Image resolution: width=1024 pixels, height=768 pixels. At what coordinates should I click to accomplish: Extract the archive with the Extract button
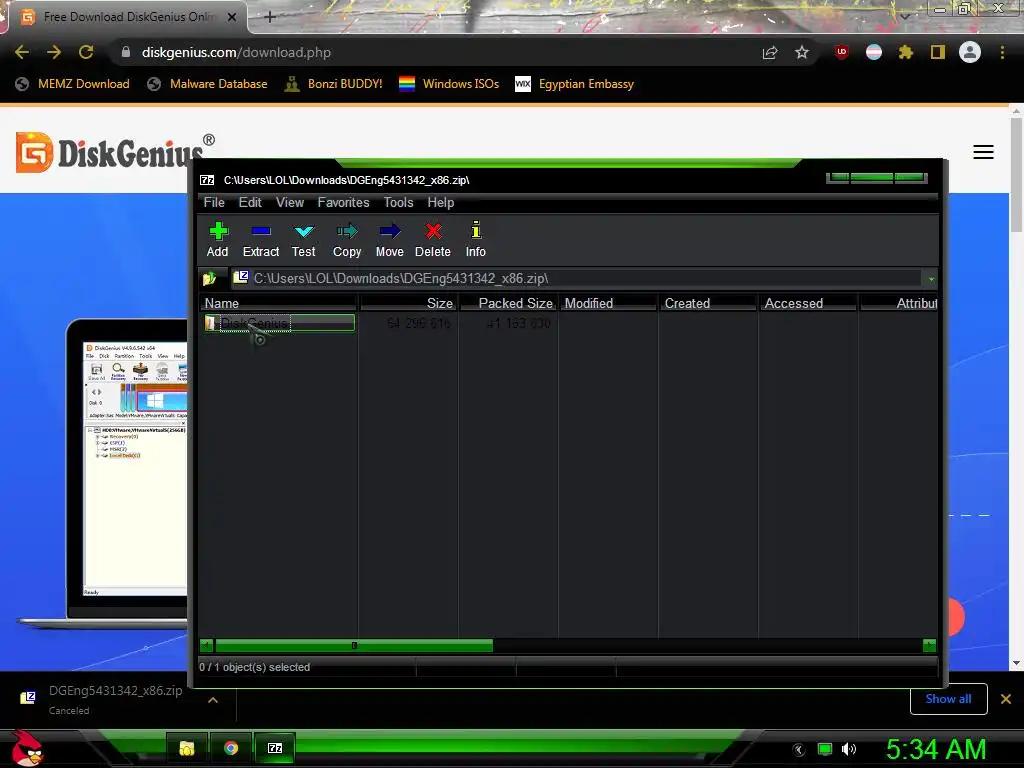point(261,240)
